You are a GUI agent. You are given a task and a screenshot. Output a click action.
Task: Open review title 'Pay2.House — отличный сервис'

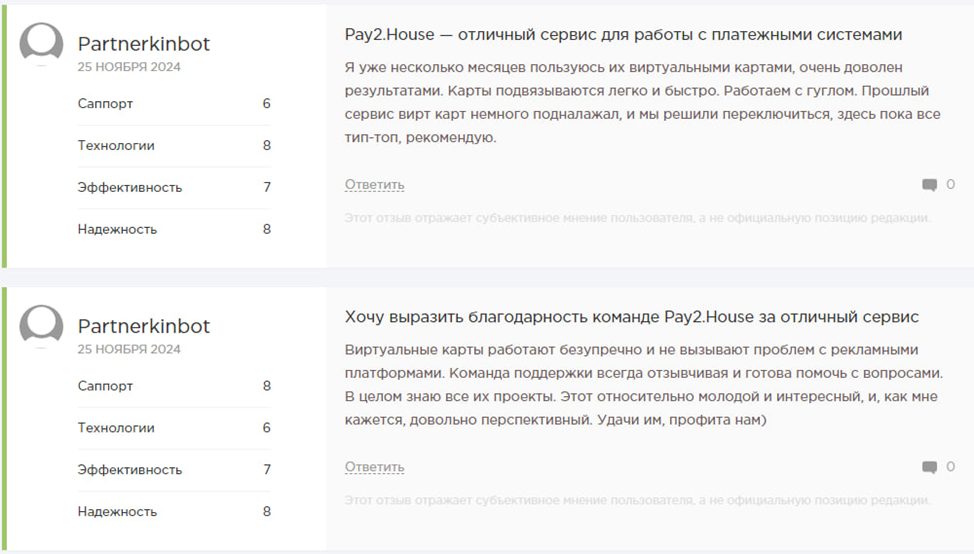[623, 35]
